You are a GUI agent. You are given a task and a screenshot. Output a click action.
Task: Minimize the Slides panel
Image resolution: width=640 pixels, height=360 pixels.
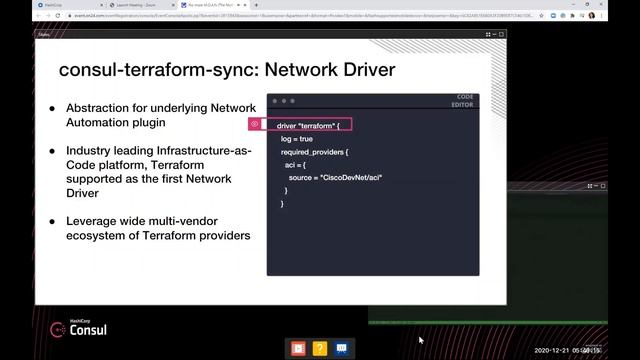494,34
